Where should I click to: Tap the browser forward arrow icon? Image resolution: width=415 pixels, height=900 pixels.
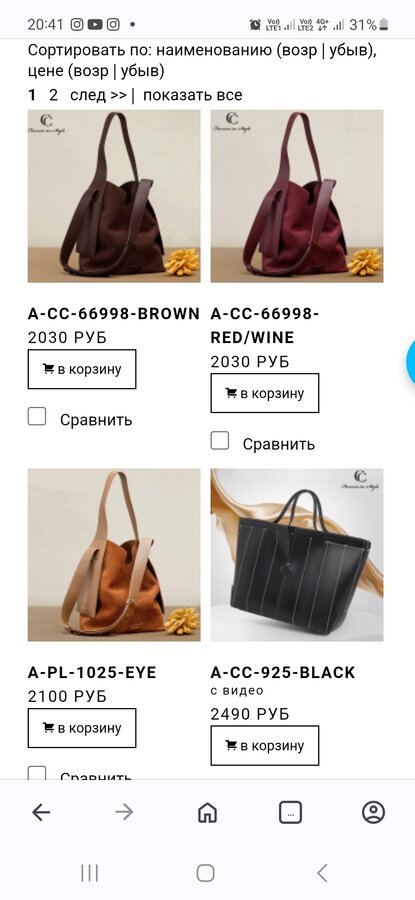pos(124,812)
